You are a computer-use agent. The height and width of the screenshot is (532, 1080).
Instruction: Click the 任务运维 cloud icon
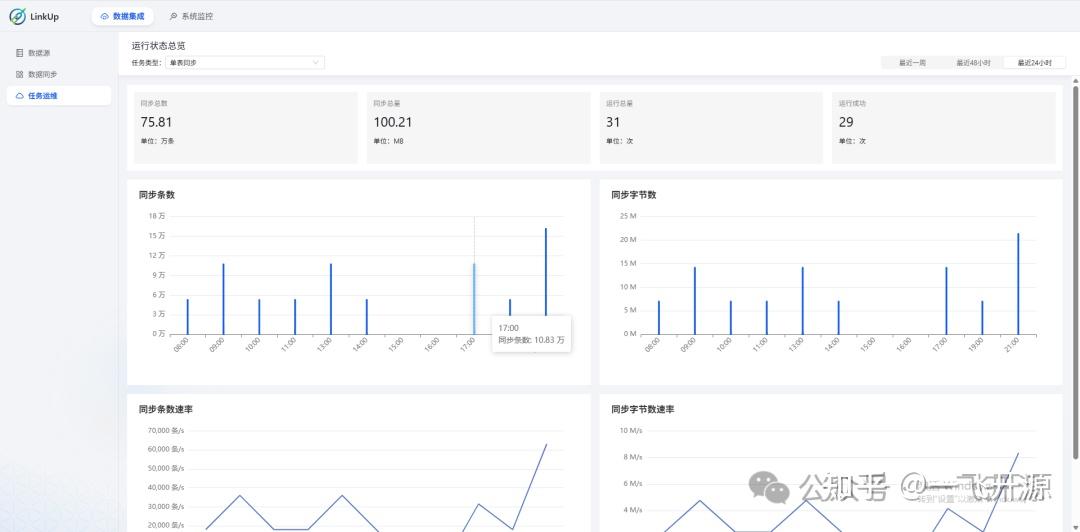19,96
